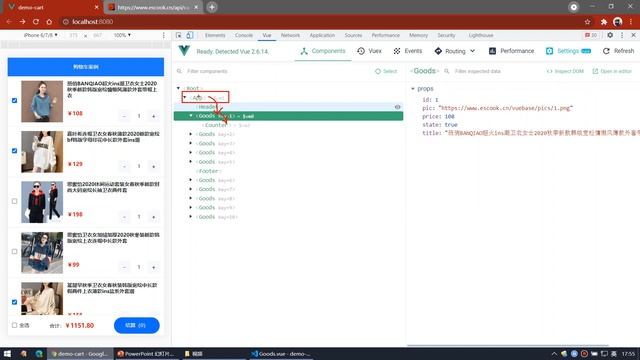This screenshot has width=640, height=360.
Task: Open the Elements devtools tab
Action: coord(215,36)
